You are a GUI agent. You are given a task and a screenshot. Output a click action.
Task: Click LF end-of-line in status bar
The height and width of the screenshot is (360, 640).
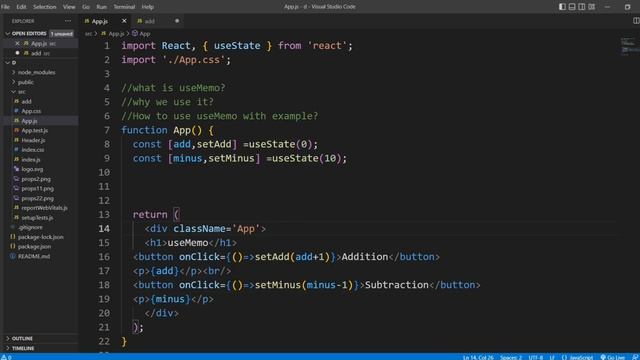pos(552,357)
